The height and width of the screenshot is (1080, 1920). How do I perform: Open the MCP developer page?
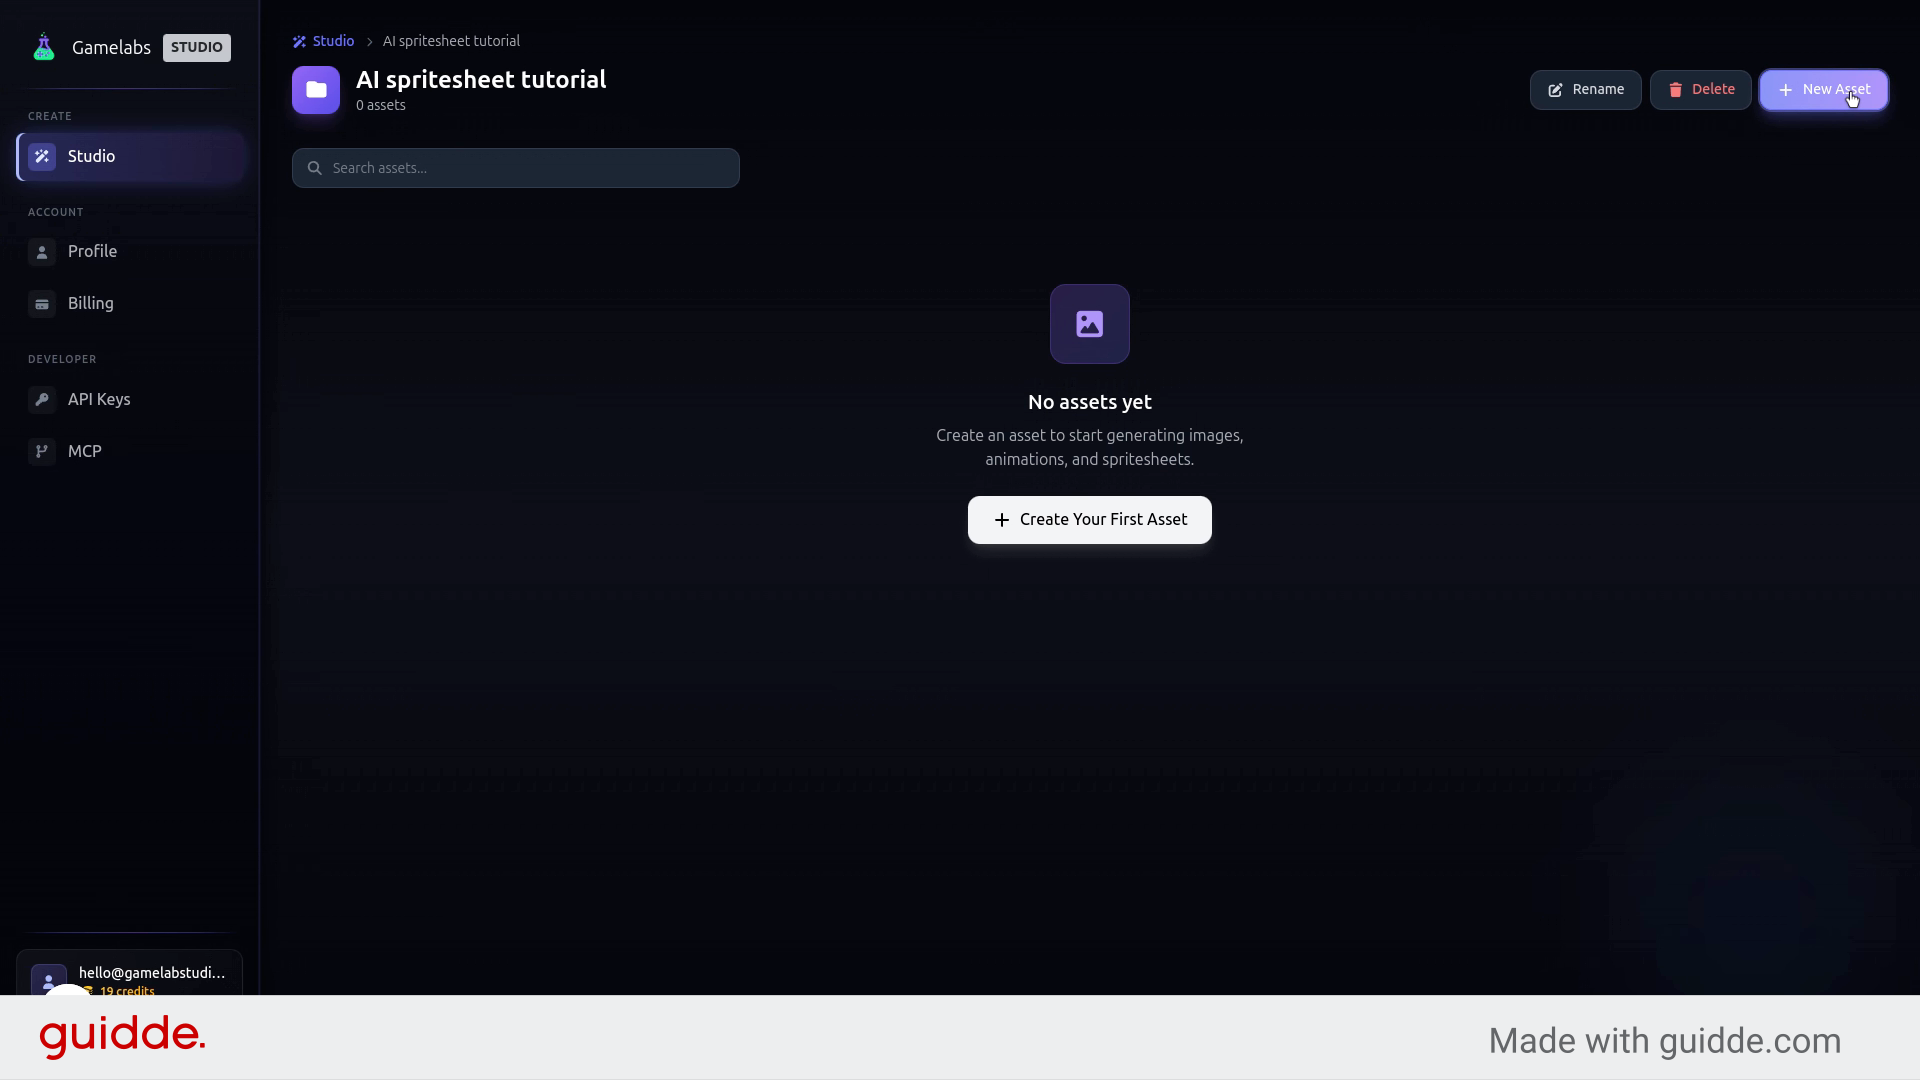tap(130, 452)
